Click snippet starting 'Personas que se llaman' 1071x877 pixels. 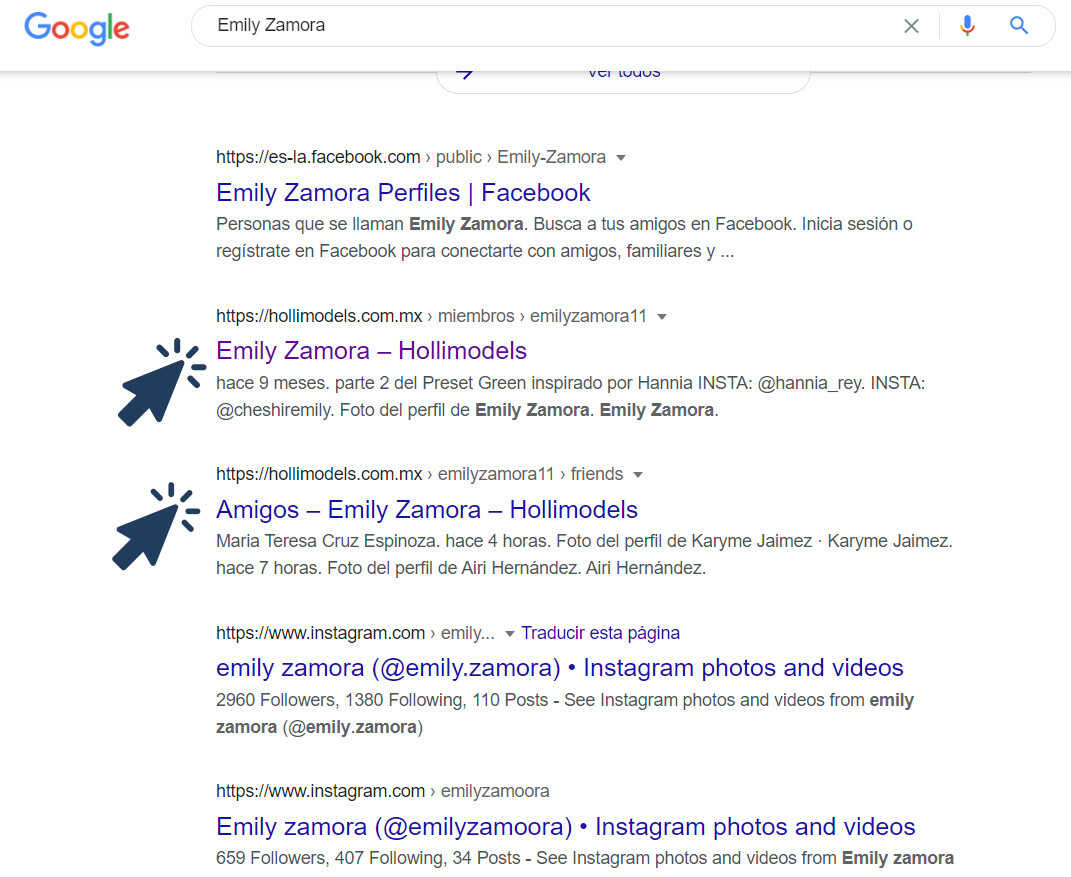564,238
